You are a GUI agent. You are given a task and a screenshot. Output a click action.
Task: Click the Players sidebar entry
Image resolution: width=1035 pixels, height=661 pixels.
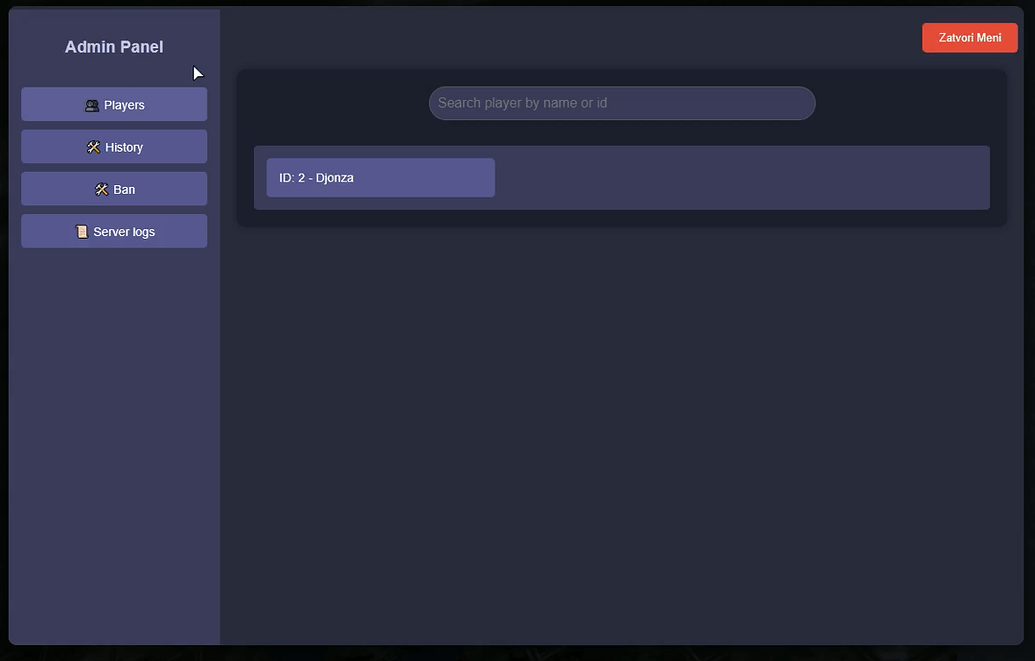pos(114,104)
